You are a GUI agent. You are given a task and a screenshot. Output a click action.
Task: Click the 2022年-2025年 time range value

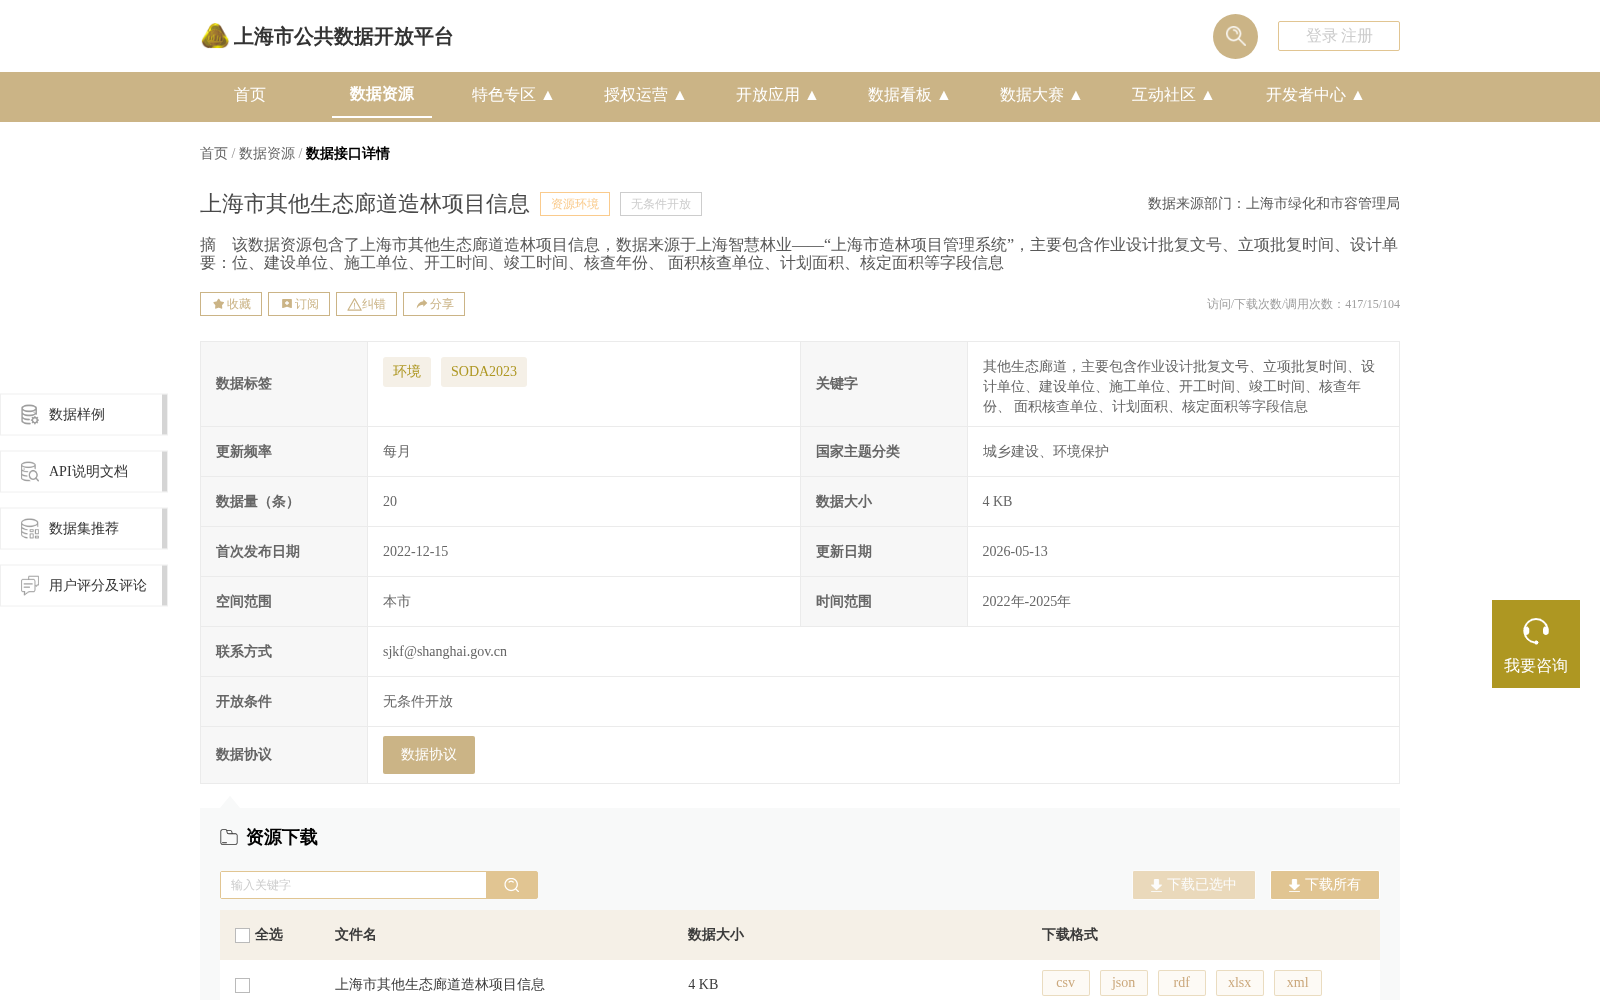[1027, 602]
